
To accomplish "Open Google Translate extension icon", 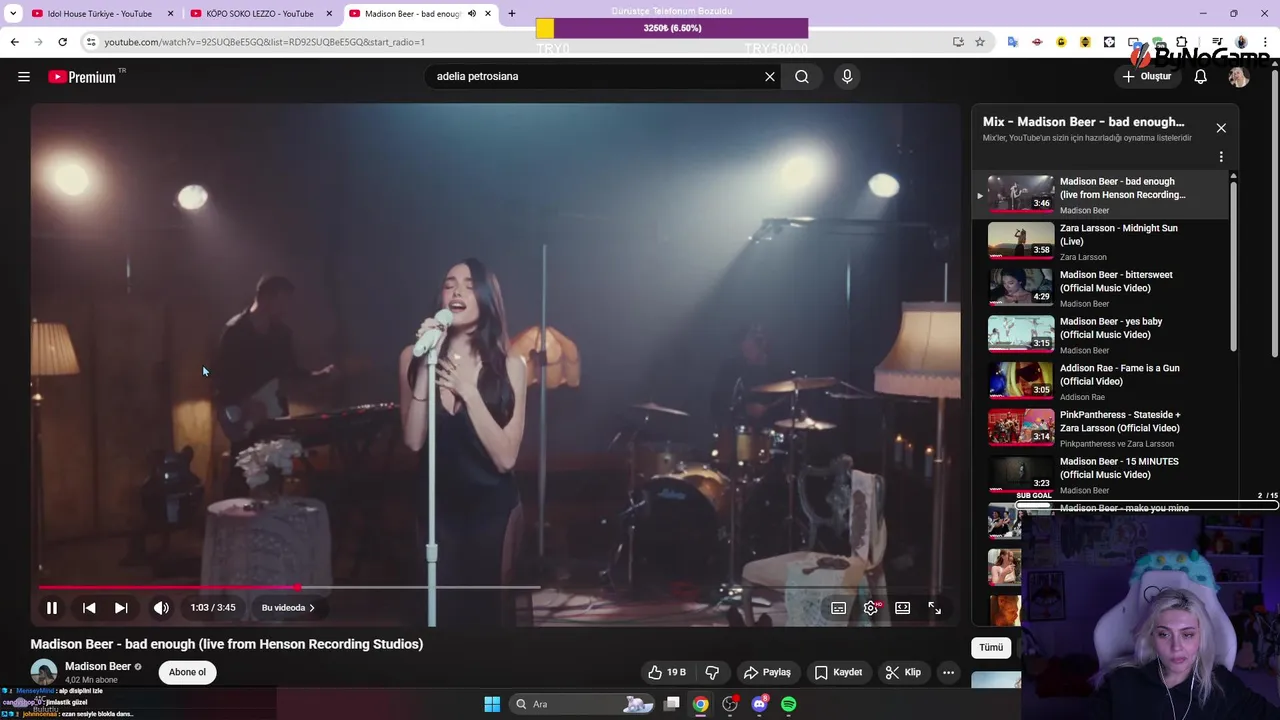I will (x=1013, y=42).
